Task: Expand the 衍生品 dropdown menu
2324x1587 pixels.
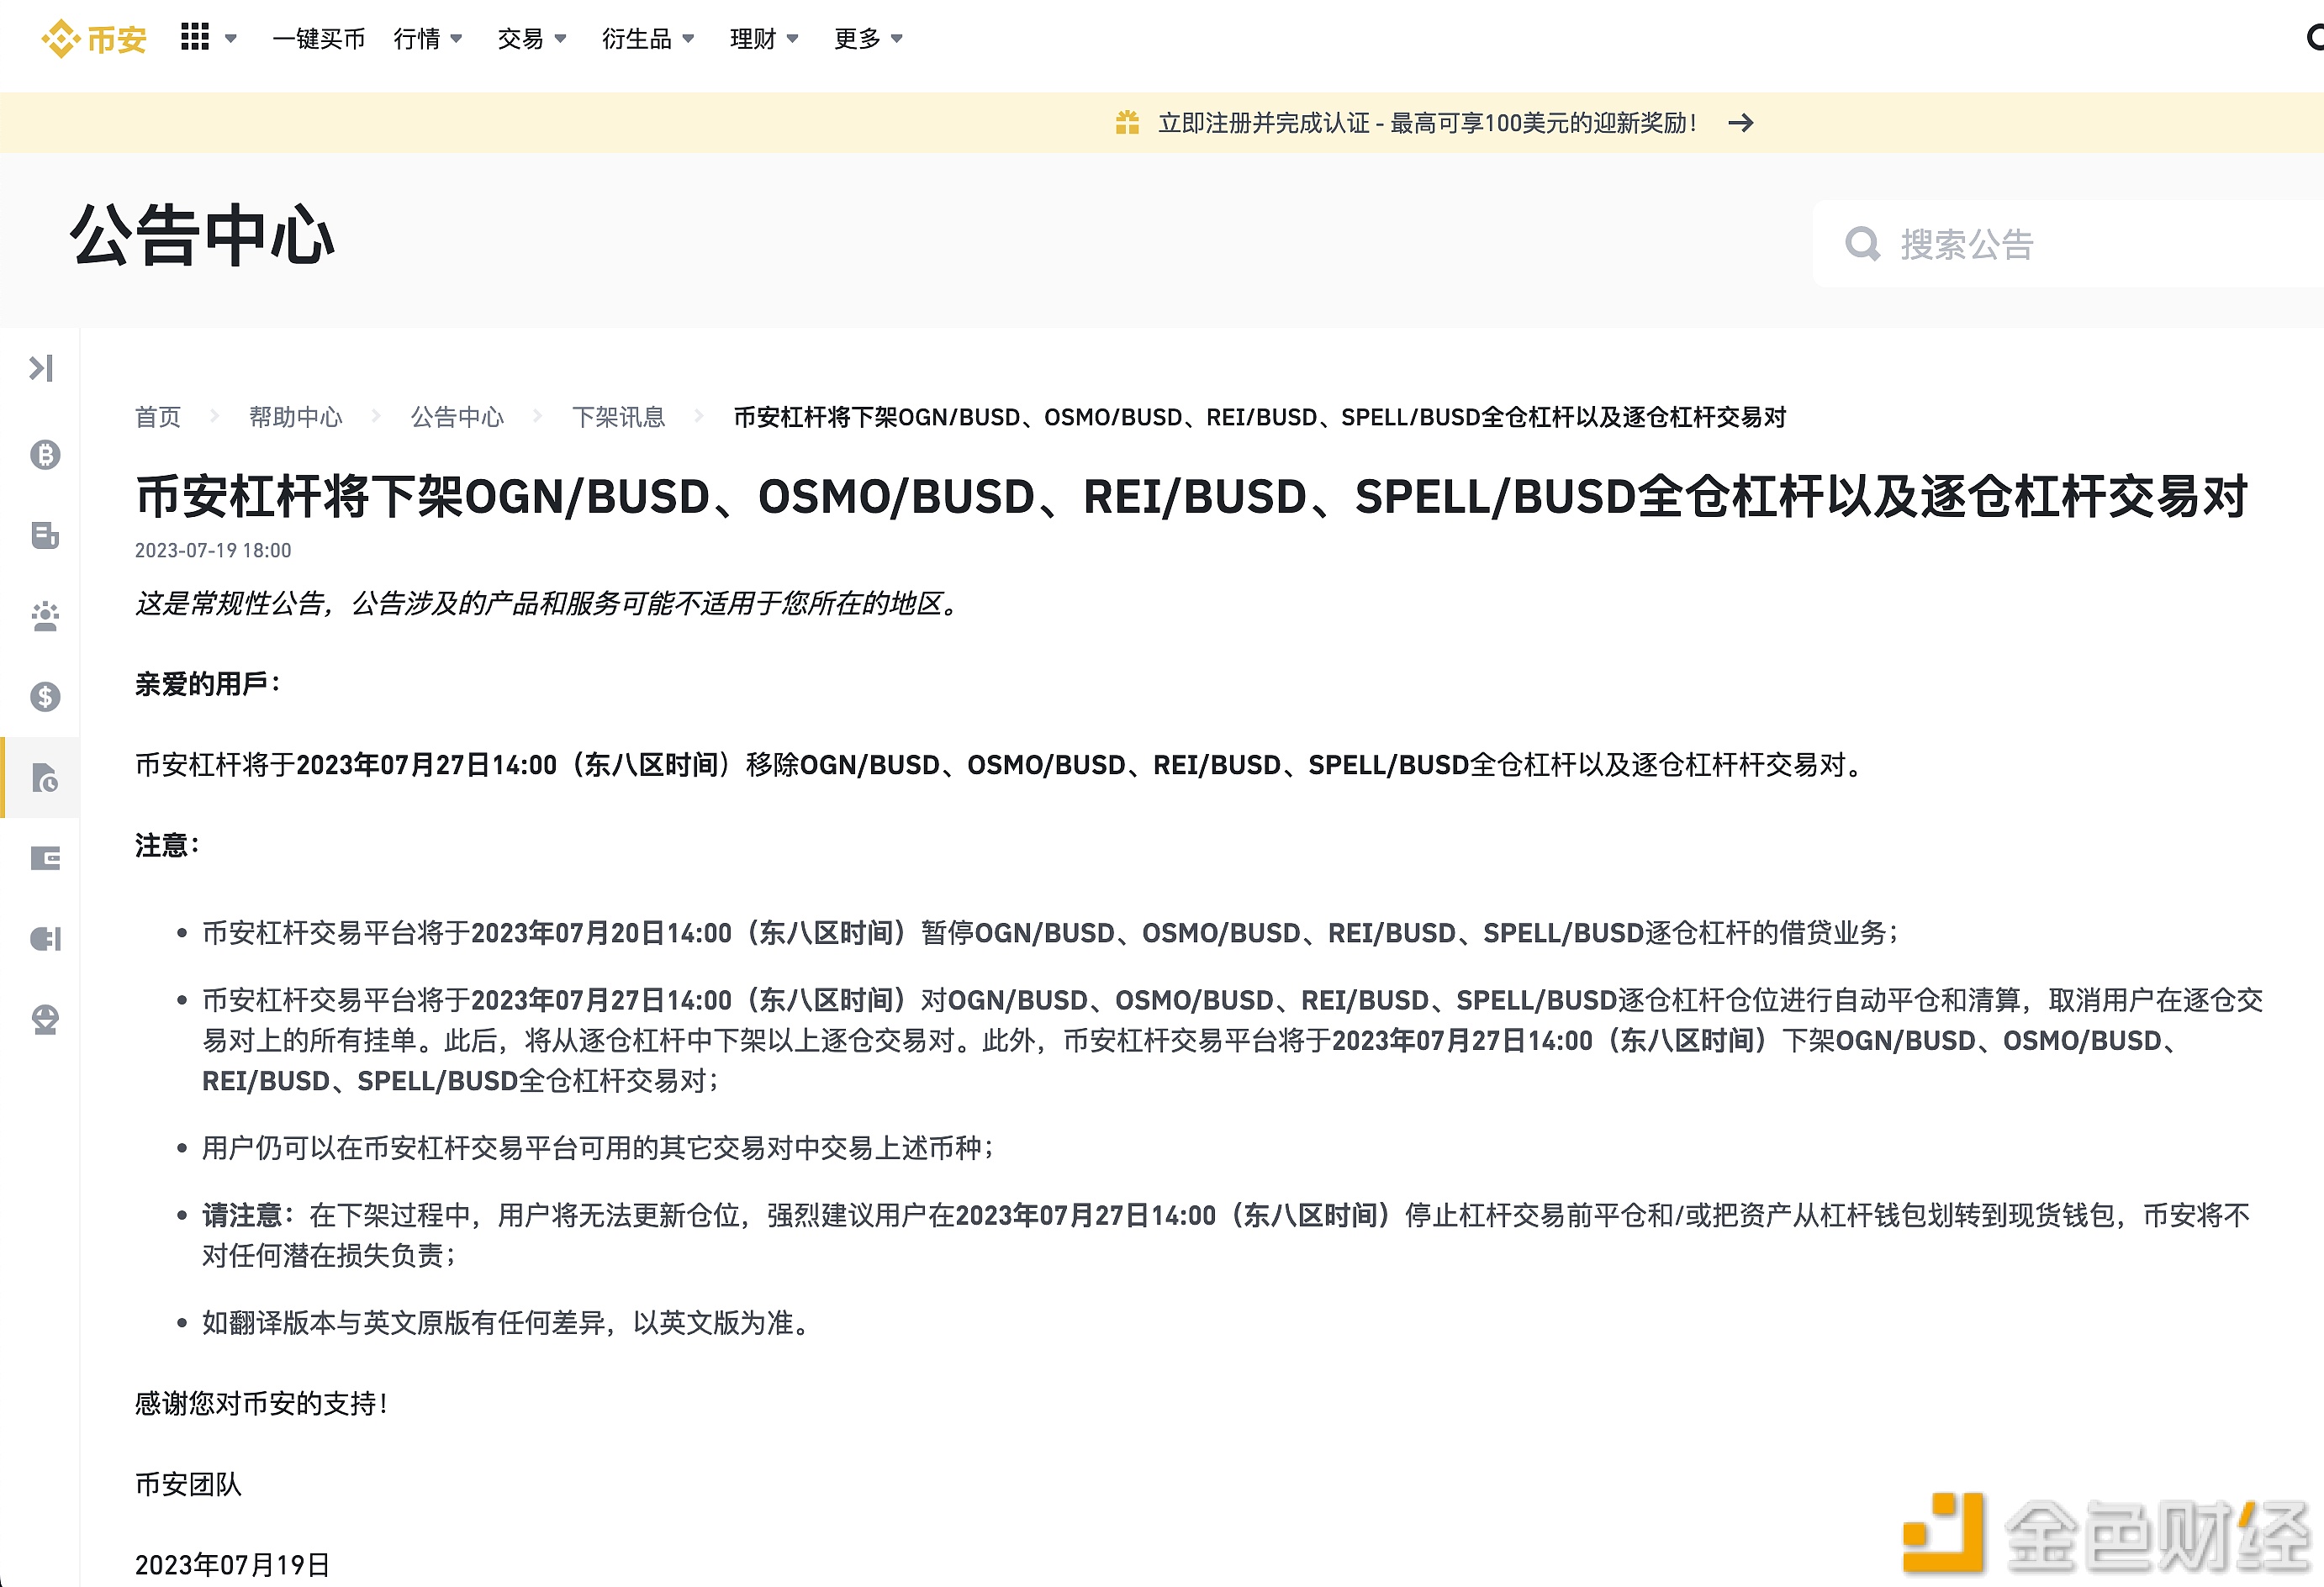Action: coord(648,39)
